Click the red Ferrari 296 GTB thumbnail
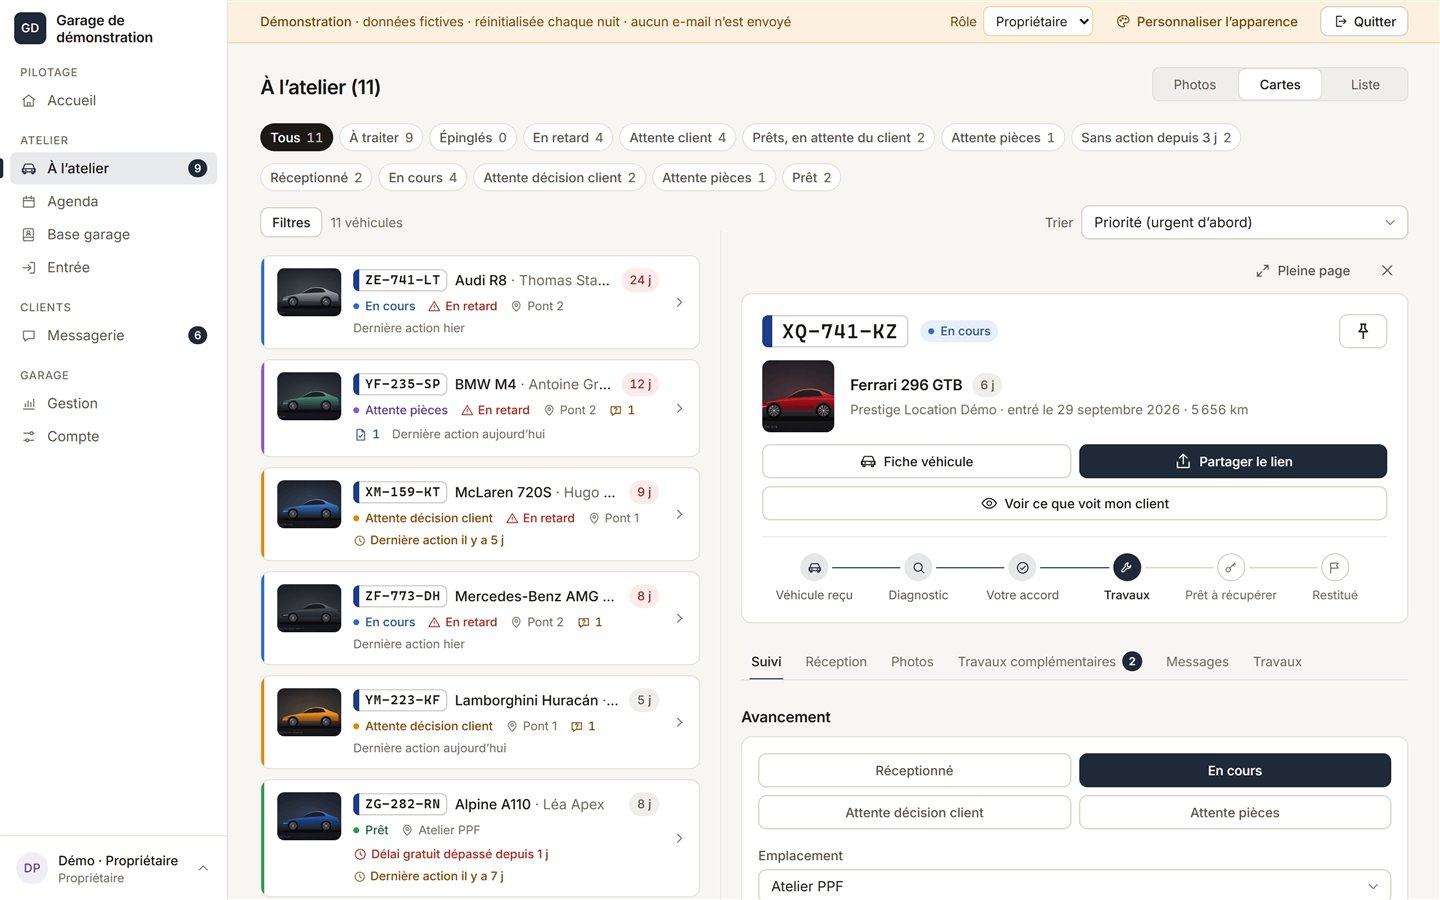Image resolution: width=1440 pixels, height=900 pixels. tap(798, 396)
